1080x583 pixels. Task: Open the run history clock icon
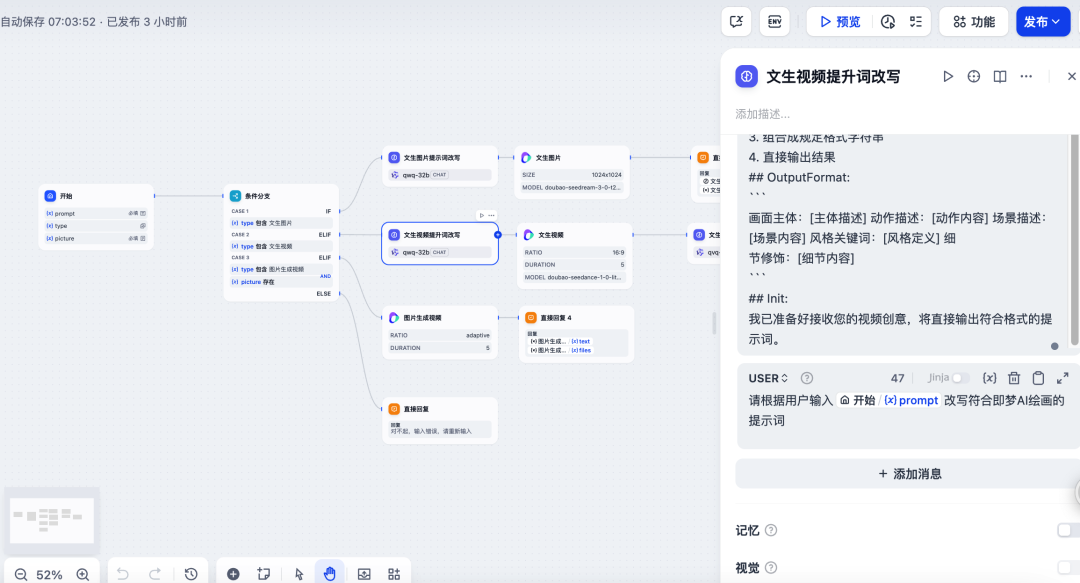point(888,22)
